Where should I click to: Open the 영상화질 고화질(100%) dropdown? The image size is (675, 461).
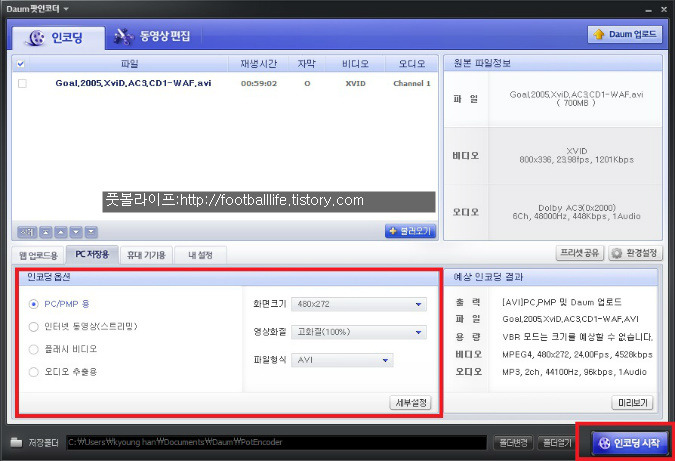point(359,332)
